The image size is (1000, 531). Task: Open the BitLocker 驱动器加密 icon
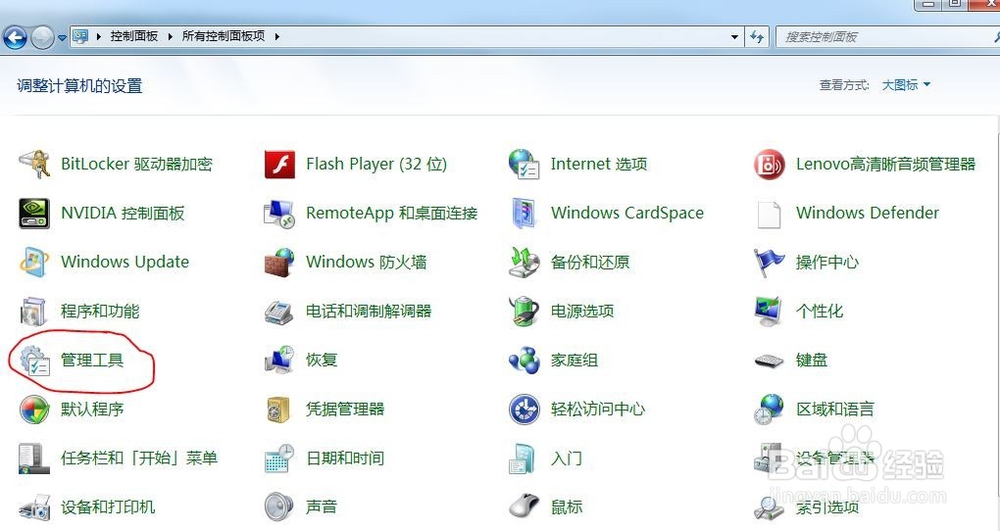point(34,164)
